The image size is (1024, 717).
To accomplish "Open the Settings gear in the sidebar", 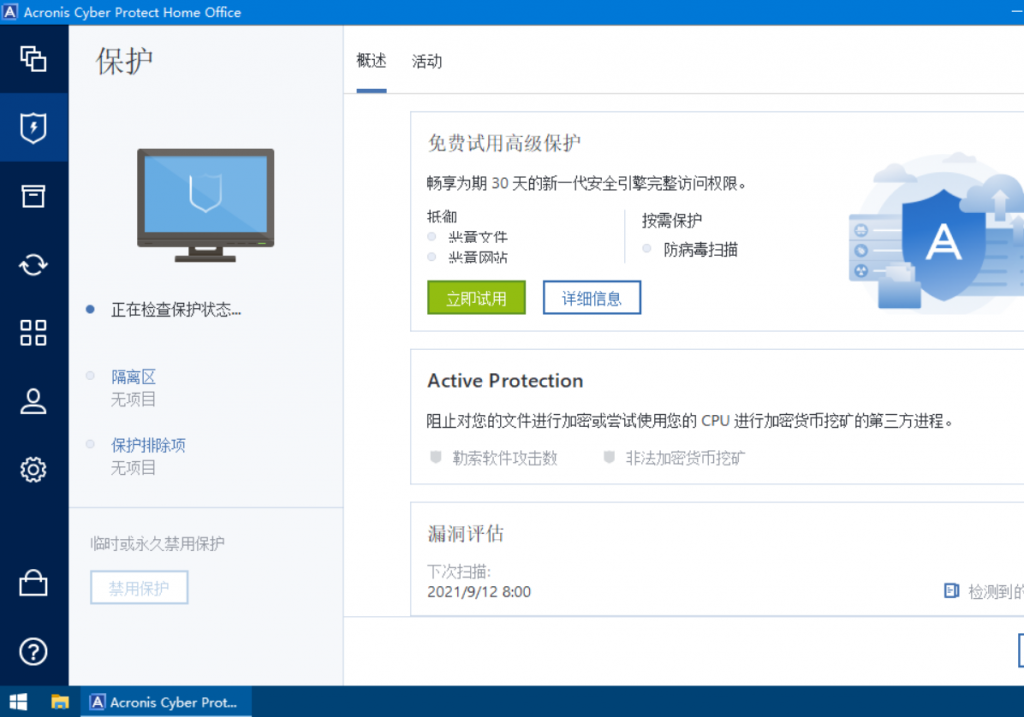I will 33,469.
